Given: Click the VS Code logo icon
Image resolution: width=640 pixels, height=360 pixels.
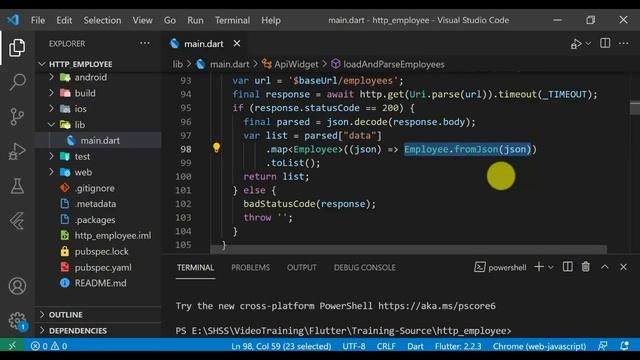Looking at the screenshot, I should 13,20.
